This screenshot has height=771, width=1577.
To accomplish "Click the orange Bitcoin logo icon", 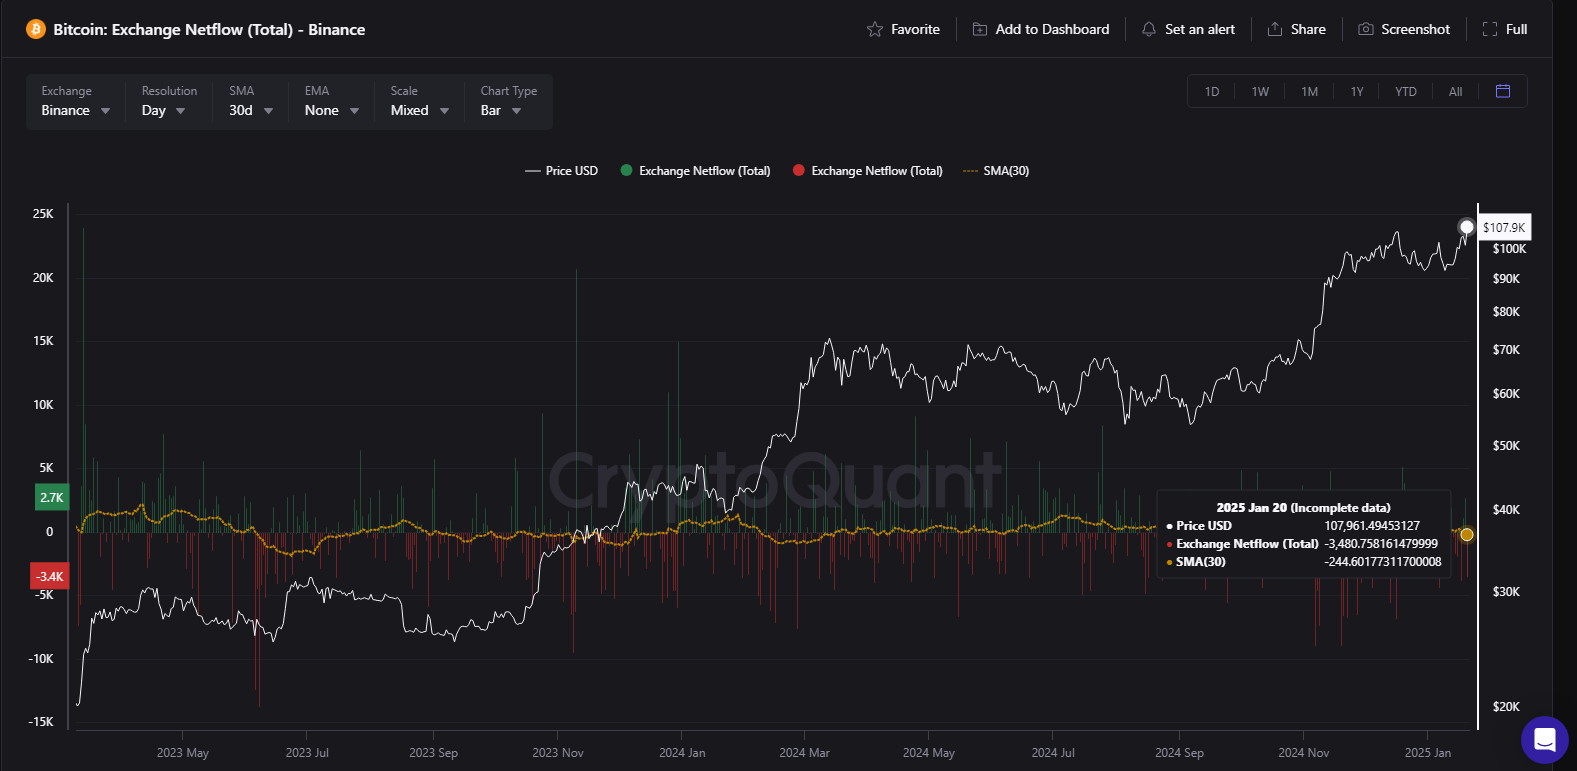I will [36, 29].
